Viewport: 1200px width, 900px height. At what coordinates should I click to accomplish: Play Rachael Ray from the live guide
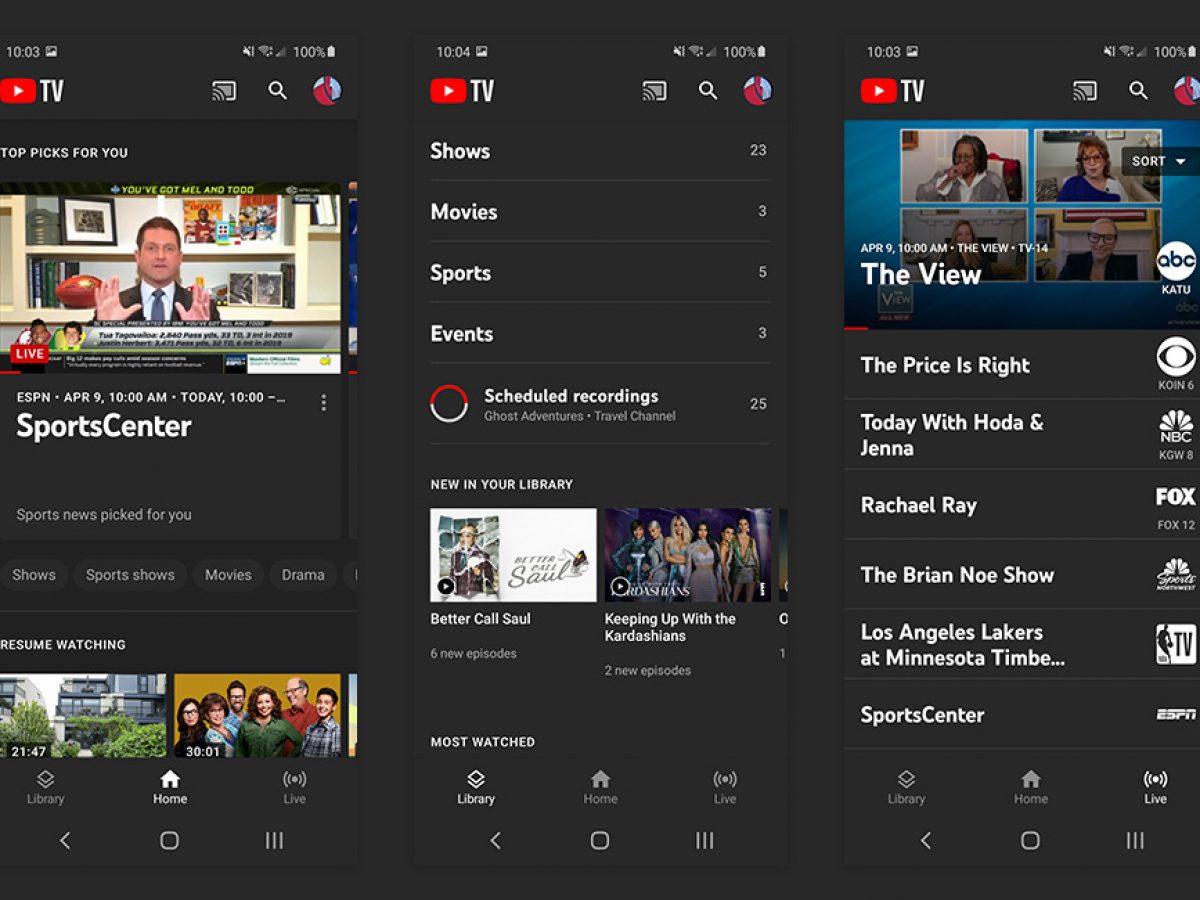click(x=918, y=505)
